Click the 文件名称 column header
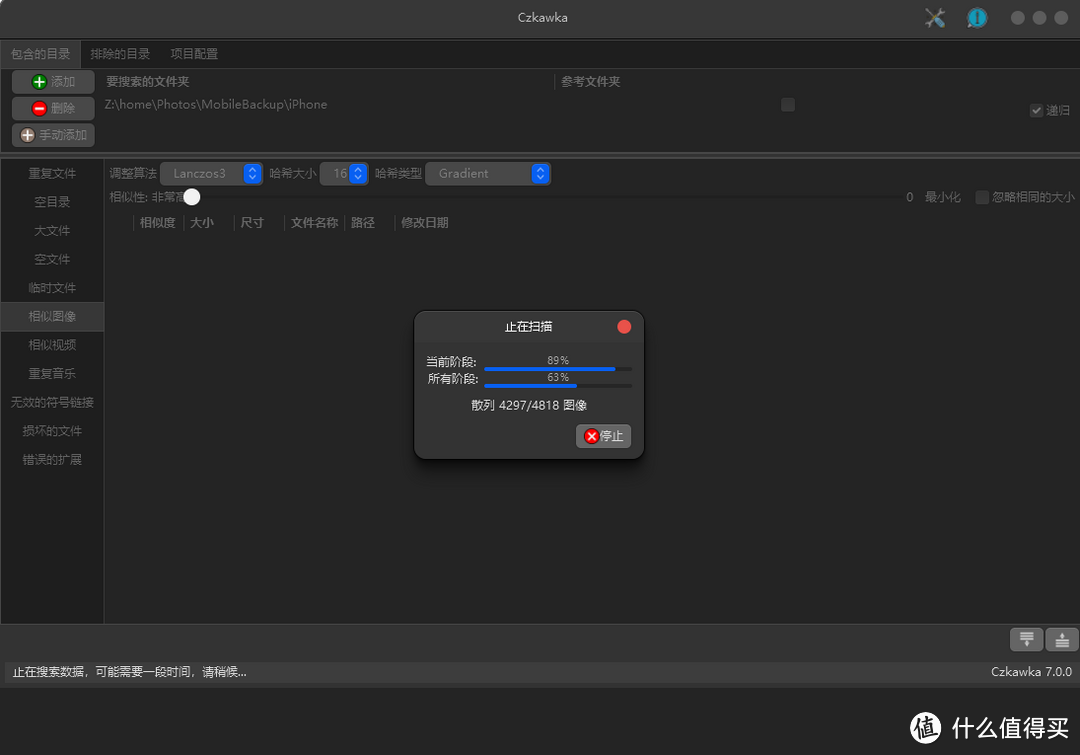The height and width of the screenshot is (755, 1080). pyautogui.click(x=314, y=223)
